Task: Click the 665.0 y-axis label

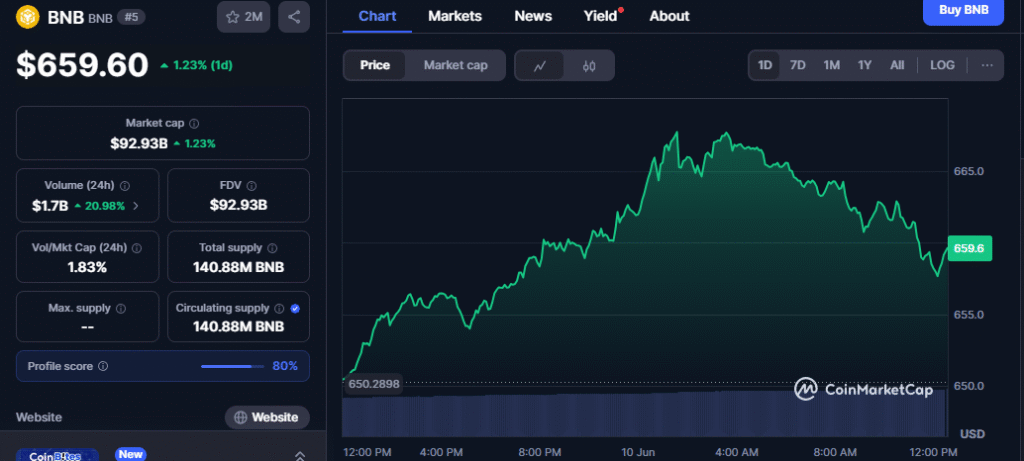Action: coord(968,171)
